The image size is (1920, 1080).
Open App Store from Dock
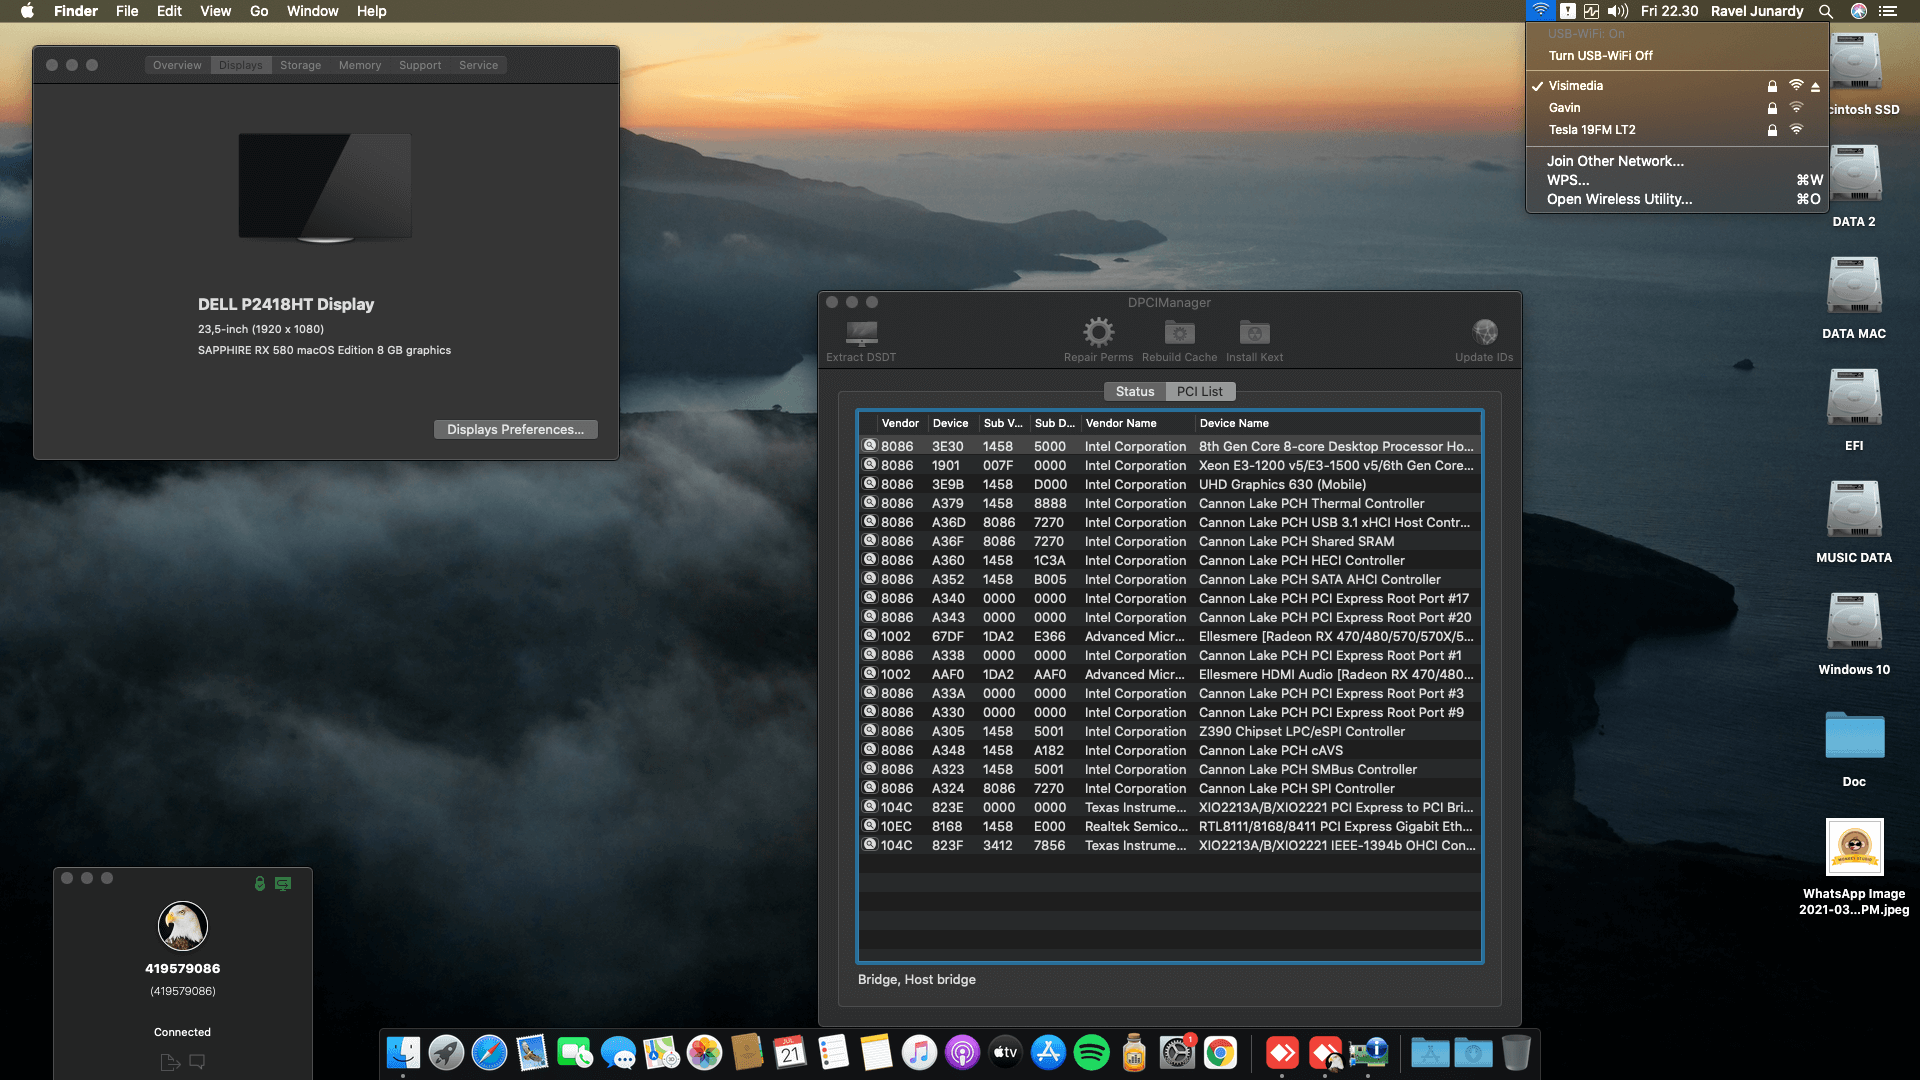click(1048, 1052)
